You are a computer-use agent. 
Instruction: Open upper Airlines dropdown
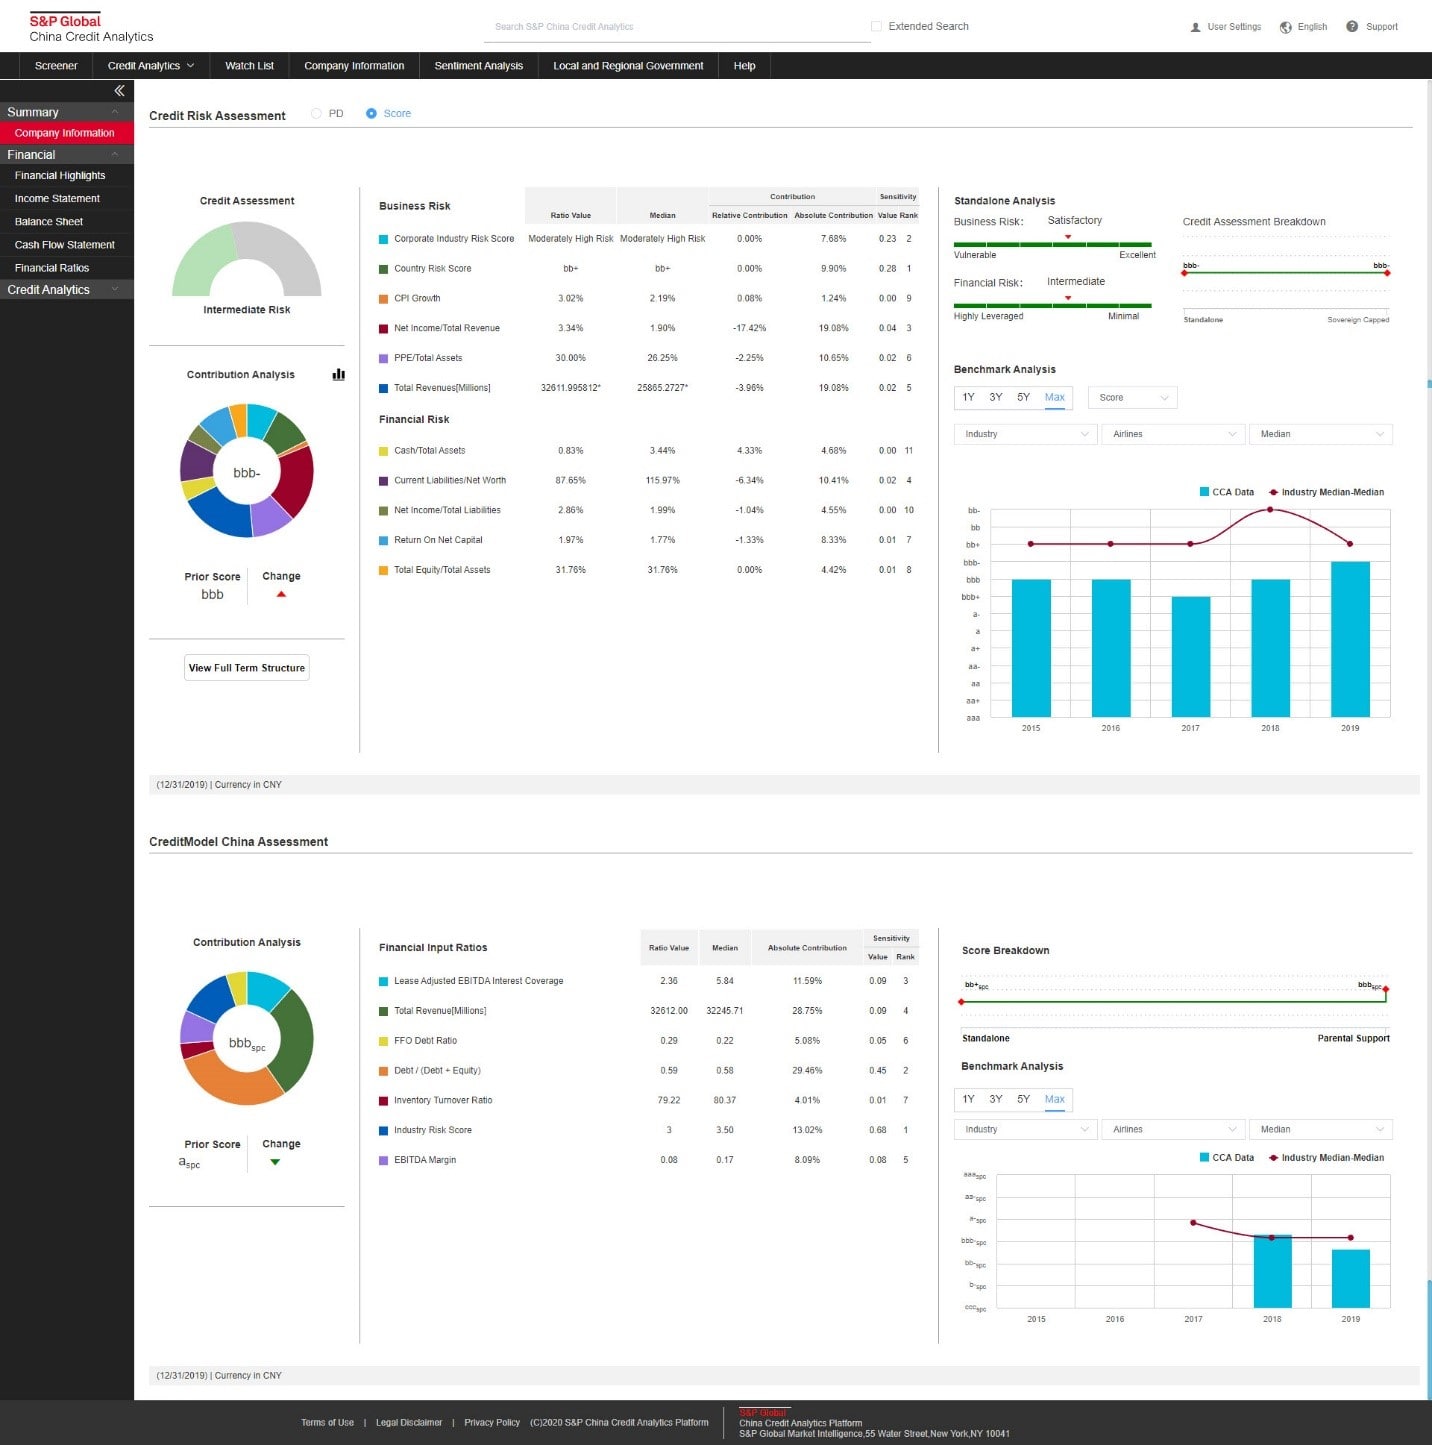click(x=1174, y=434)
